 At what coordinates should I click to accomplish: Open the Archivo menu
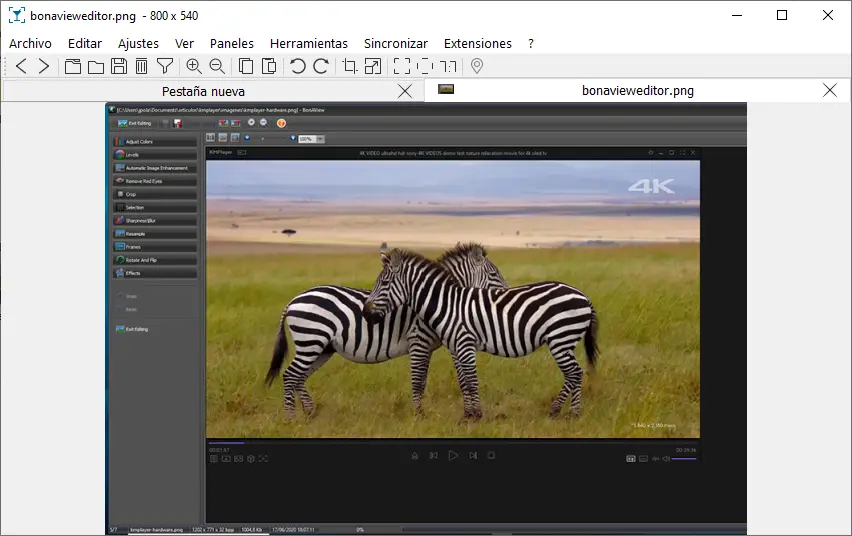tap(30, 43)
